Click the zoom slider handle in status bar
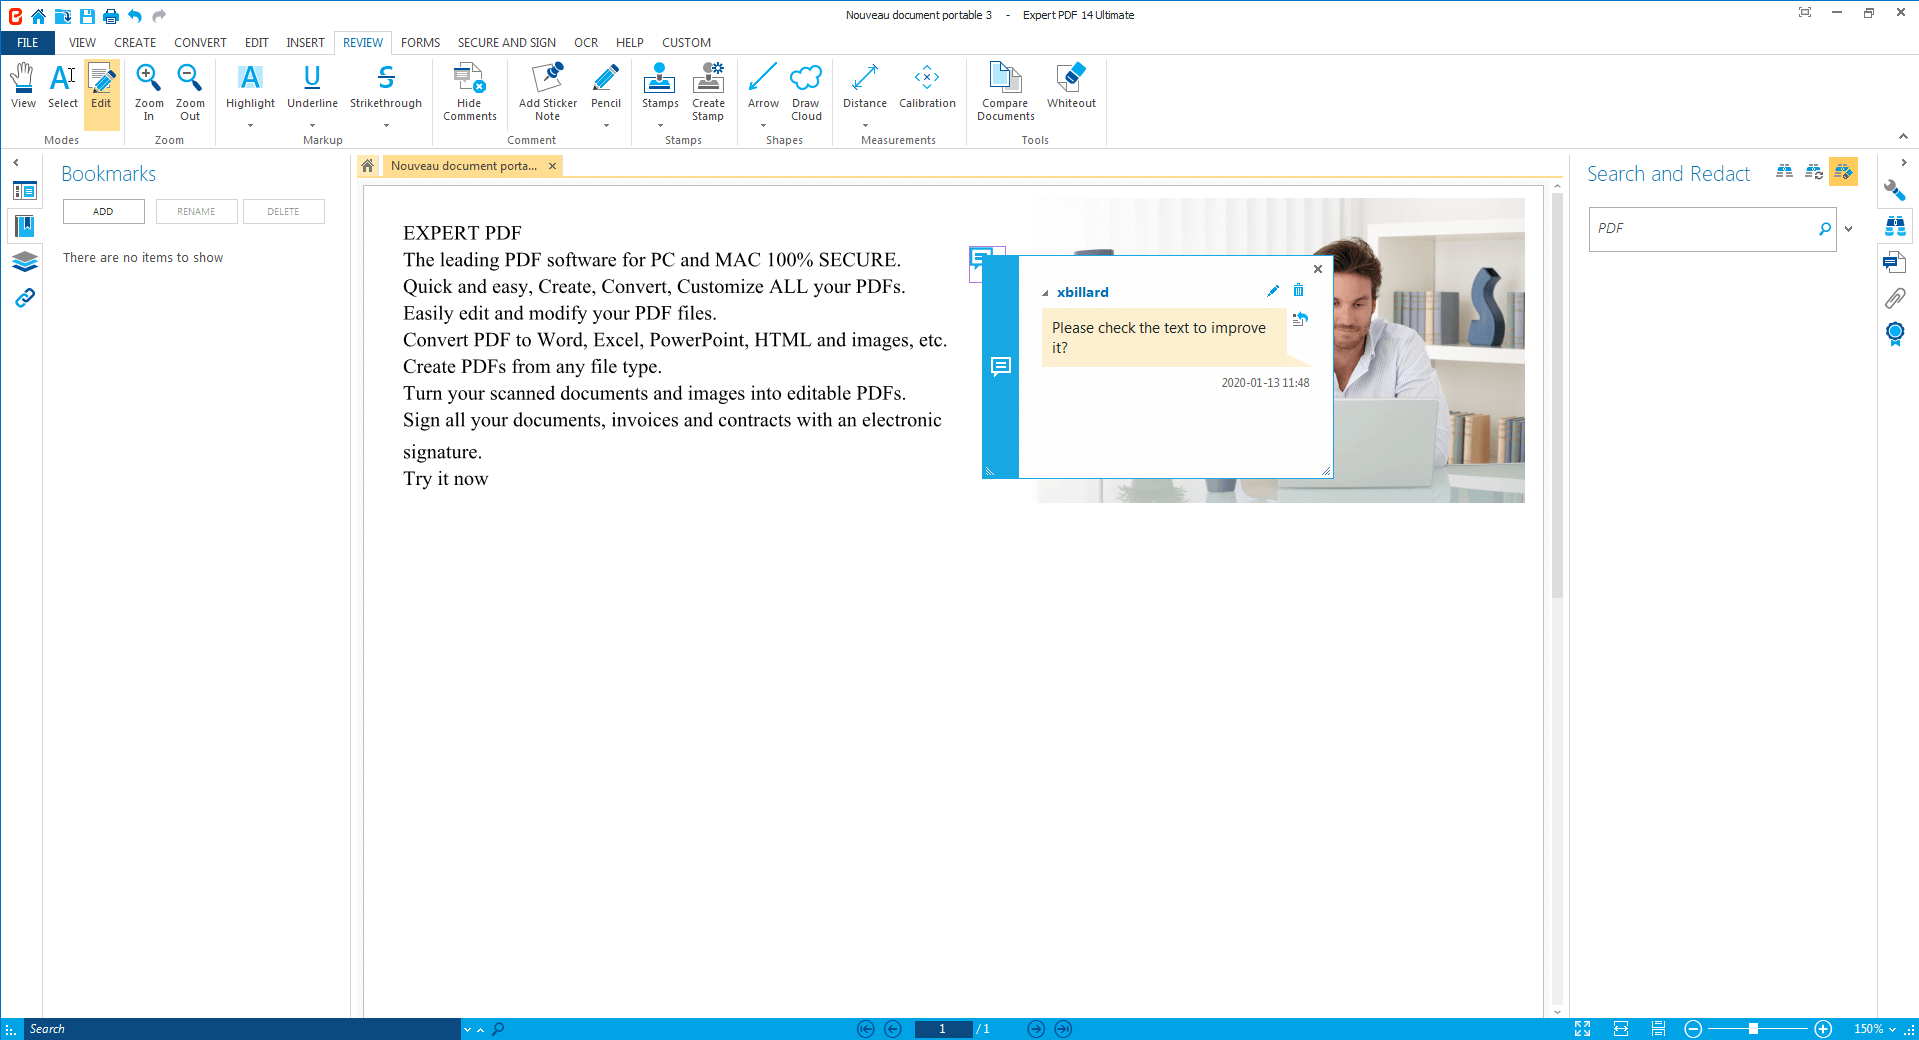1919x1040 pixels. (x=1753, y=1029)
